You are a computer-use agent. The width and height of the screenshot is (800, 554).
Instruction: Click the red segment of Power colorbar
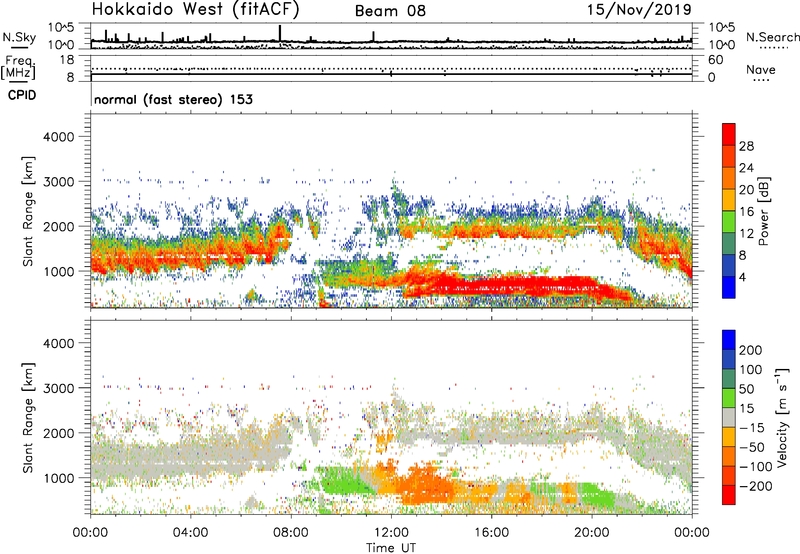click(x=729, y=134)
